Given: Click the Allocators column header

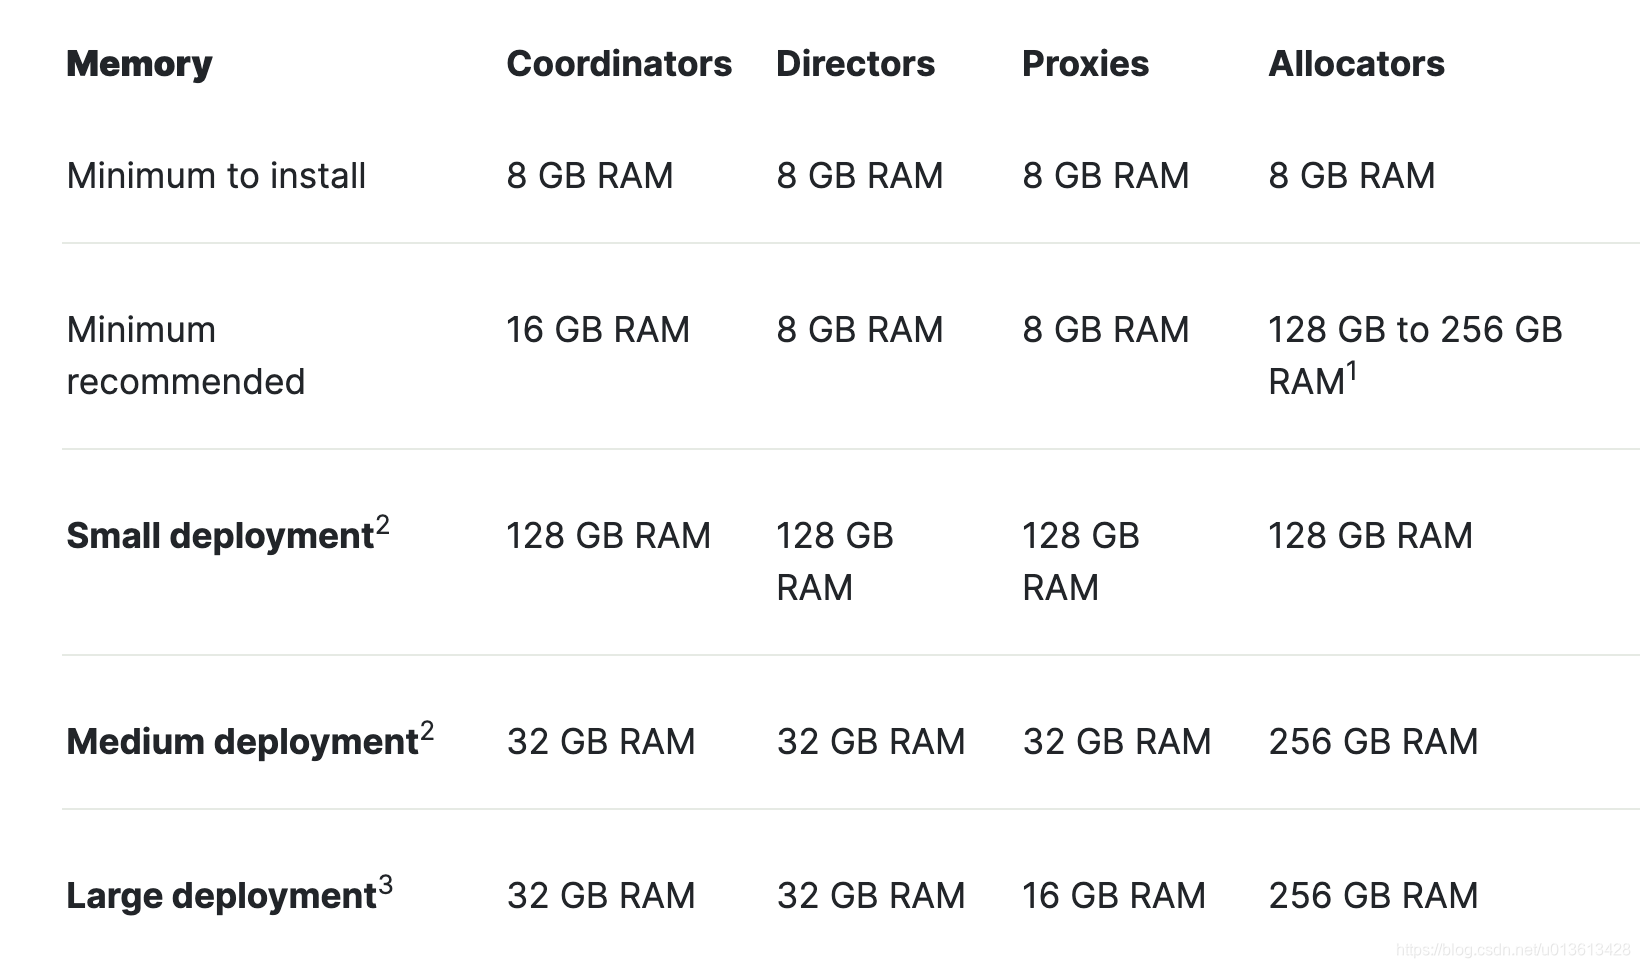Looking at the screenshot, I should (1356, 64).
